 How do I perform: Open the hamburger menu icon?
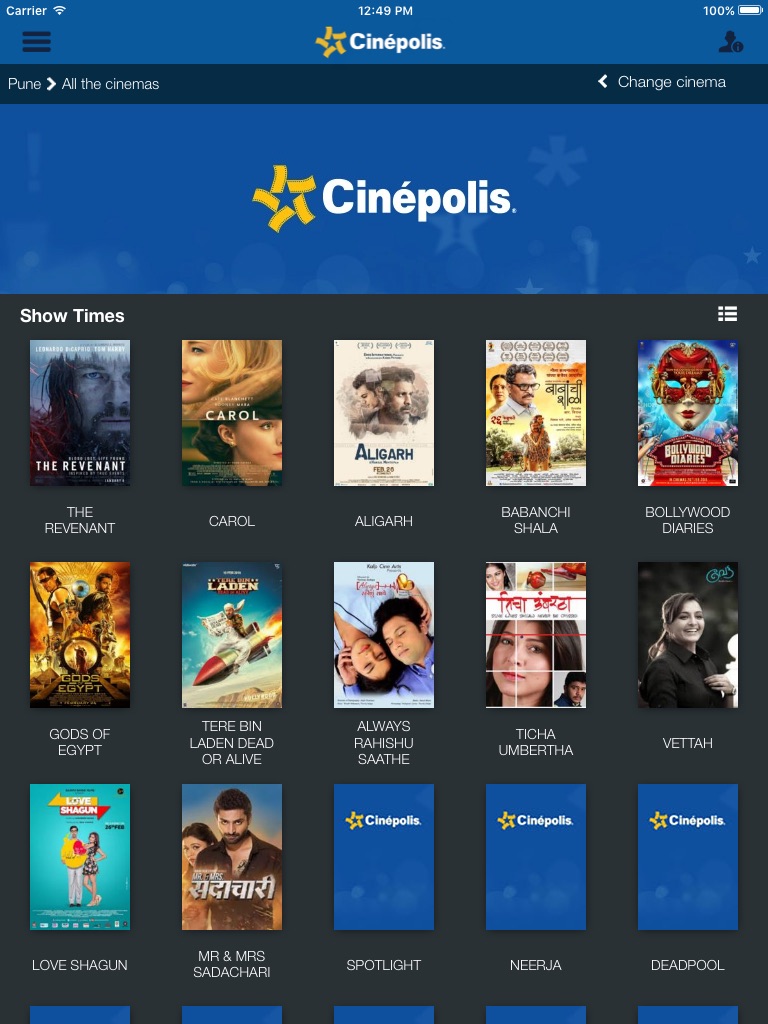tap(37, 41)
